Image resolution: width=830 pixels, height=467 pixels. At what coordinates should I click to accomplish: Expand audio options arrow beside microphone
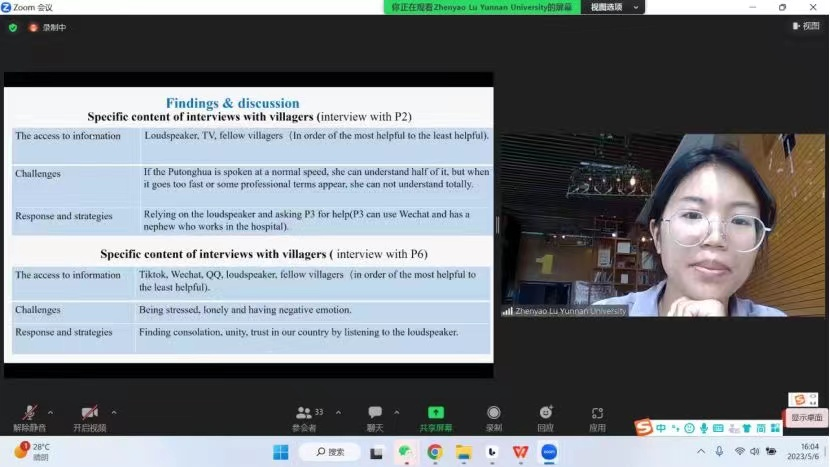click(51, 411)
